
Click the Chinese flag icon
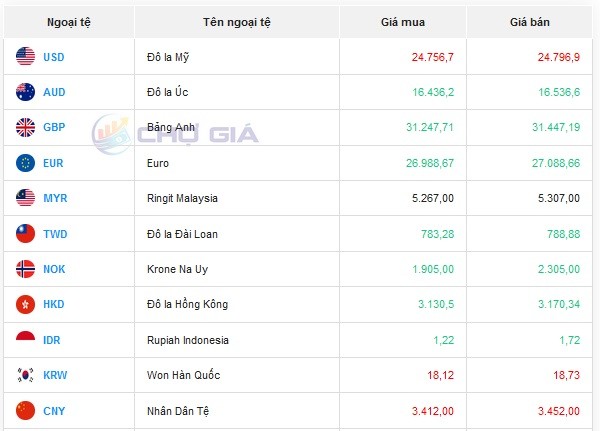click(26, 410)
